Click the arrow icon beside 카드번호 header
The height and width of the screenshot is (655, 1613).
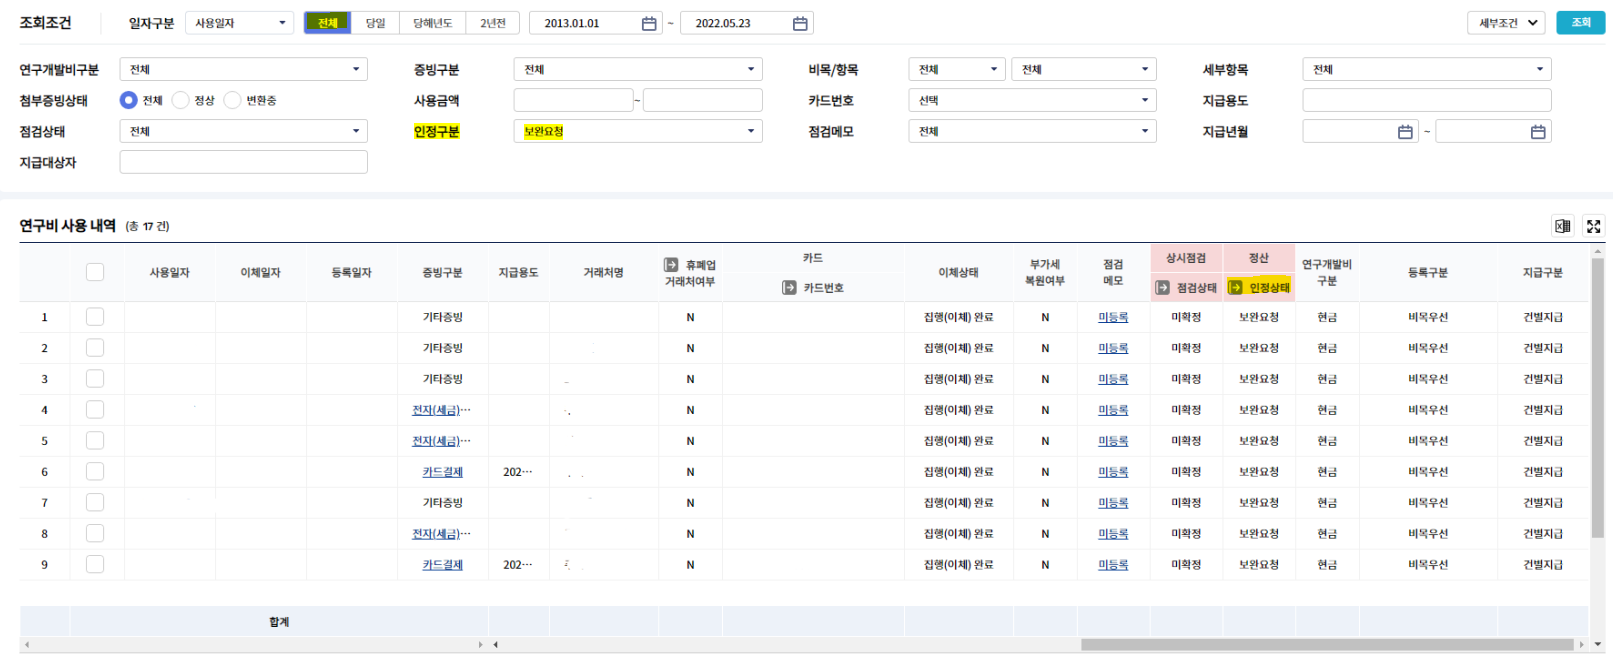pos(789,288)
